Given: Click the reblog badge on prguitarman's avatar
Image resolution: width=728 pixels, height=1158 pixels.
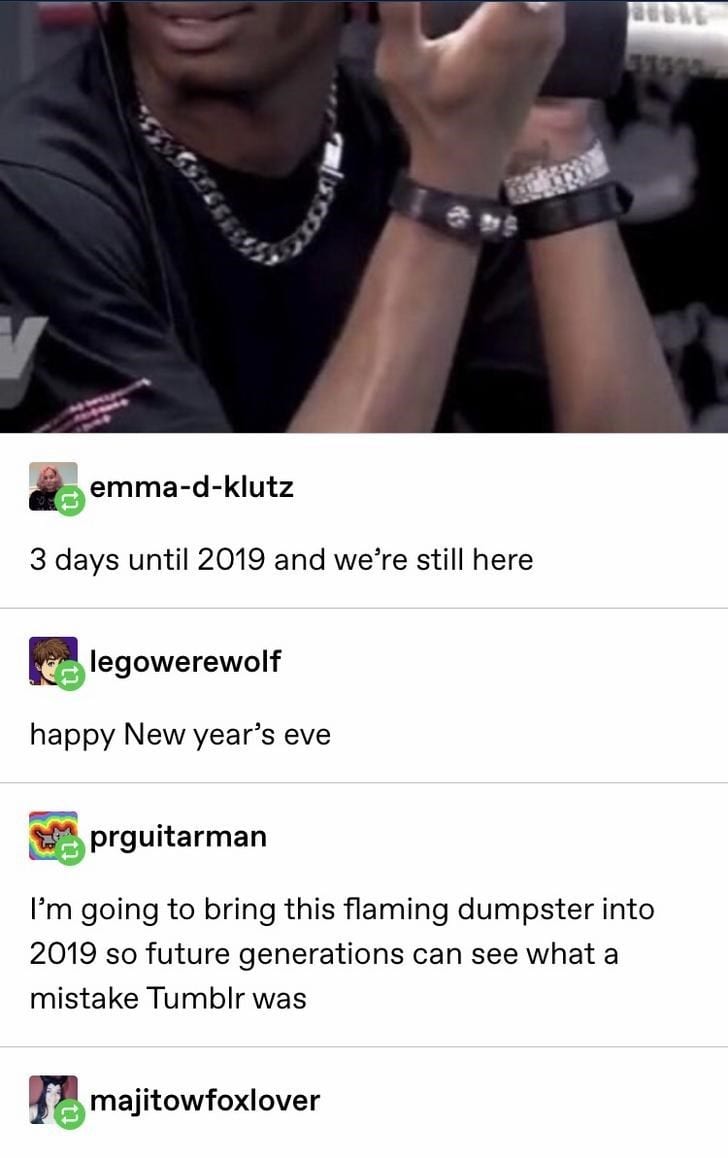Looking at the screenshot, I should pyautogui.click(x=70, y=852).
